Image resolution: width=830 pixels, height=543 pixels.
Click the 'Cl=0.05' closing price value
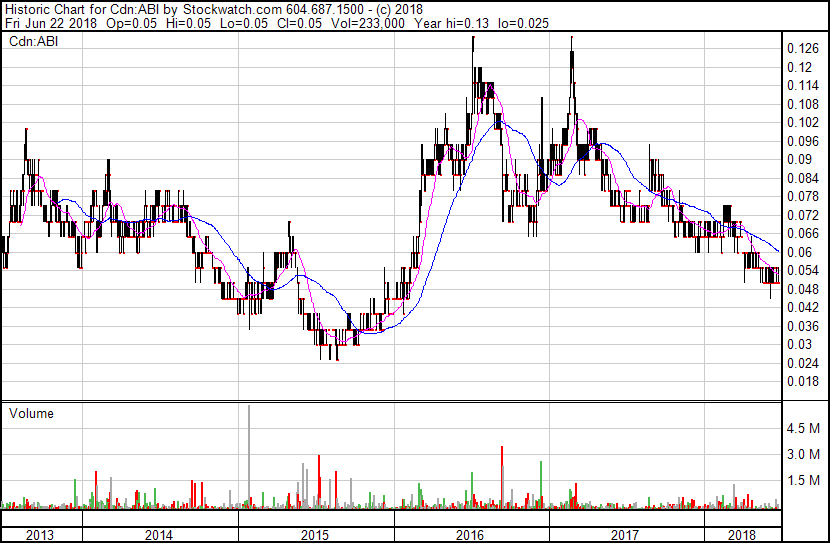298,23
